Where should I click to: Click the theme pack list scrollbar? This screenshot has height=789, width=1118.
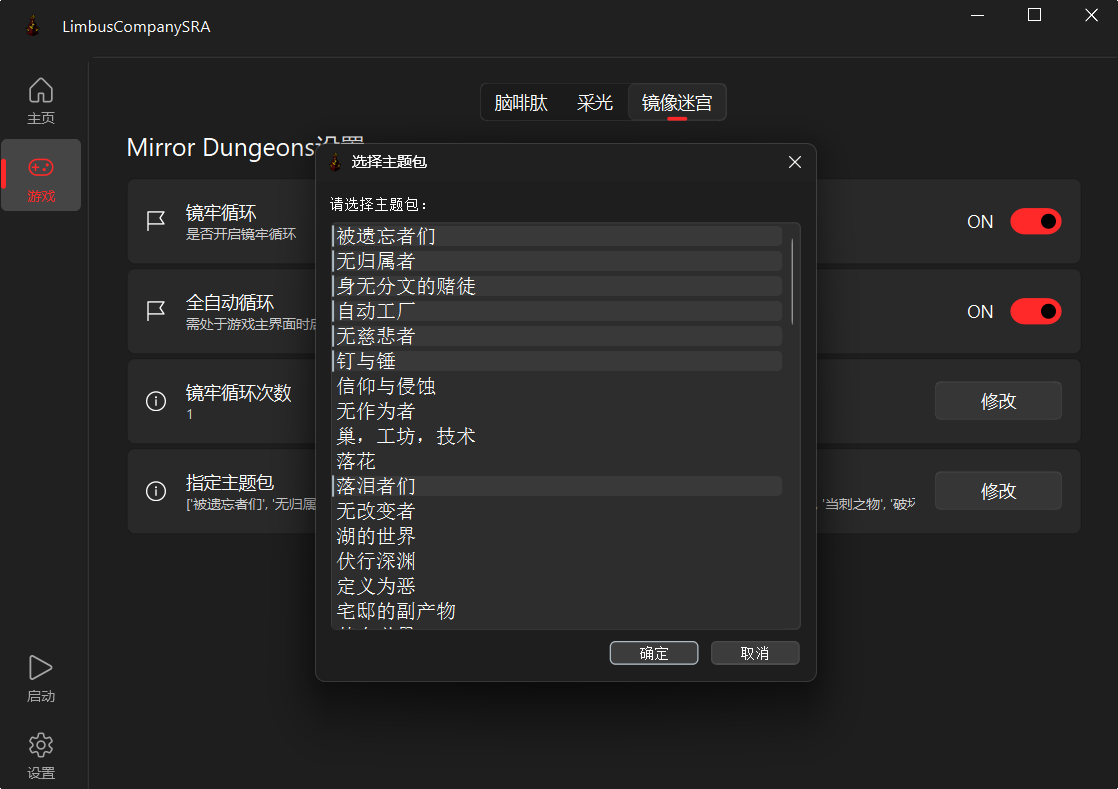(793, 281)
